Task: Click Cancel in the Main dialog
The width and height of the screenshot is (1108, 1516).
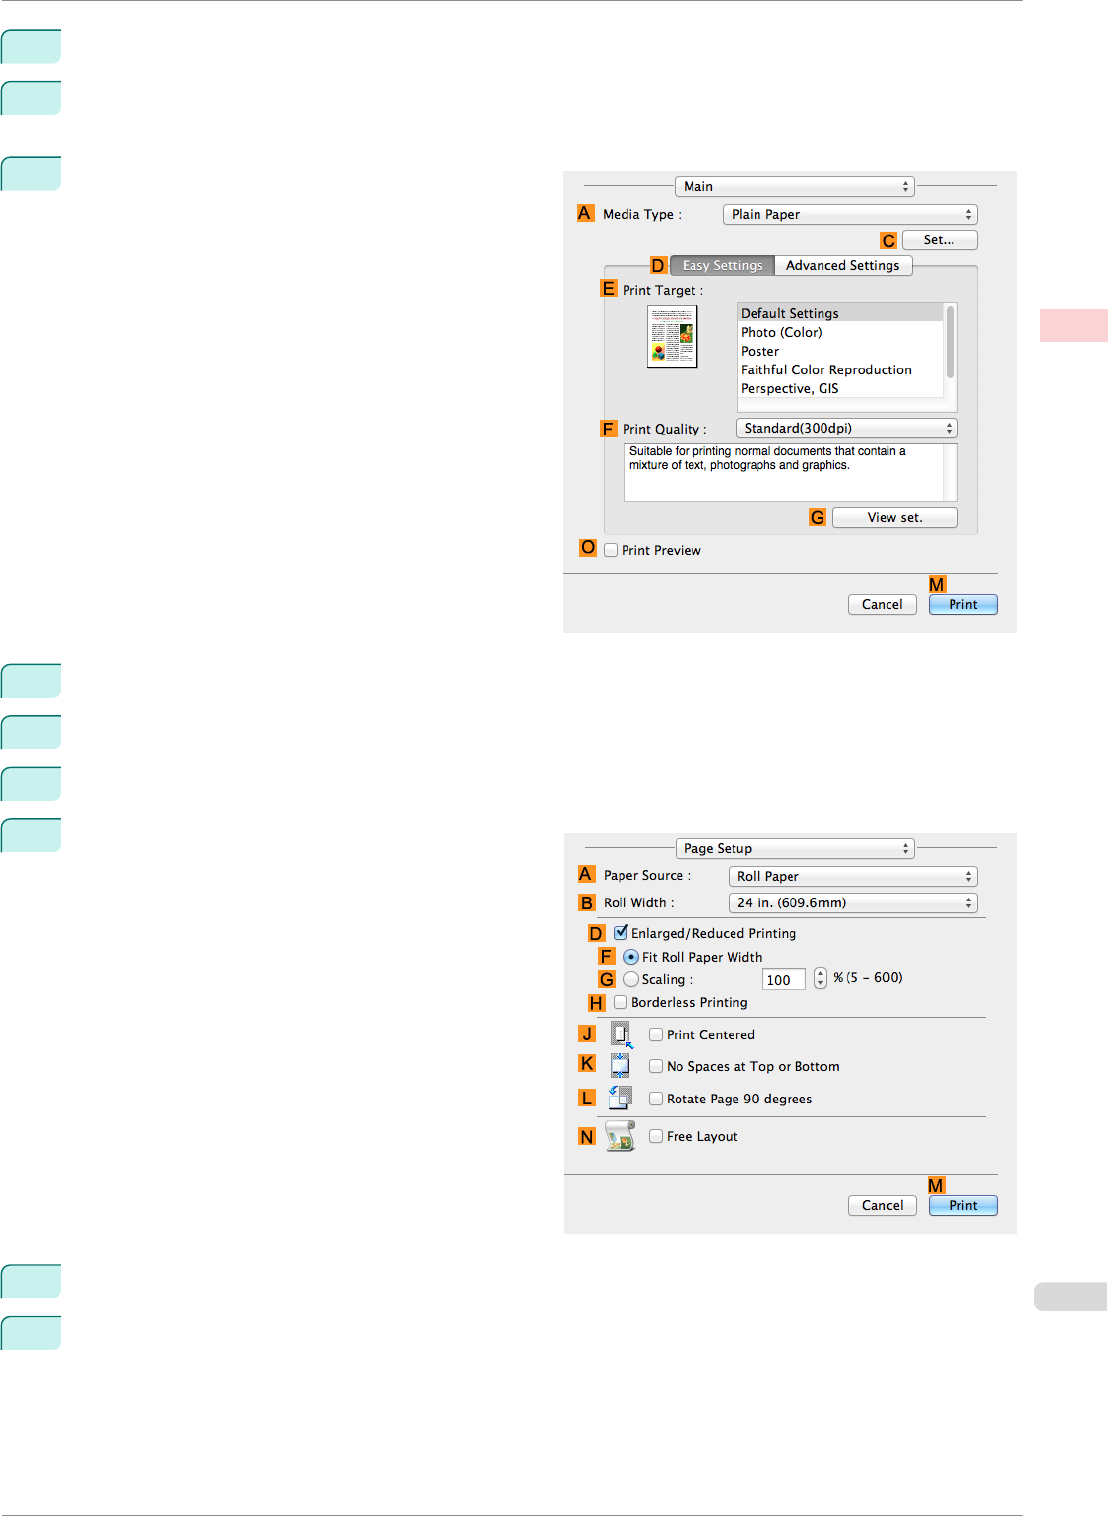Action: coord(882,604)
